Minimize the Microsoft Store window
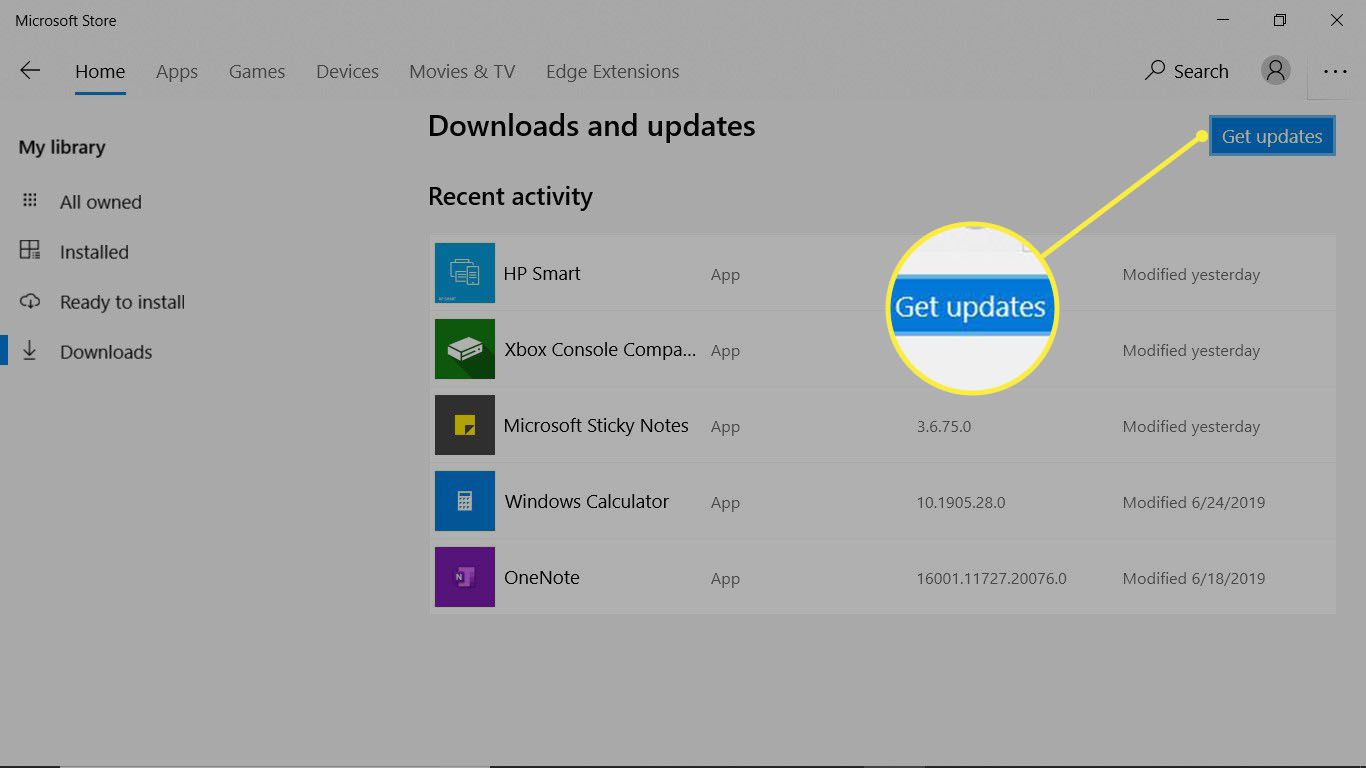Image resolution: width=1366 pixels, height=768 pixels. (1223, 20)
